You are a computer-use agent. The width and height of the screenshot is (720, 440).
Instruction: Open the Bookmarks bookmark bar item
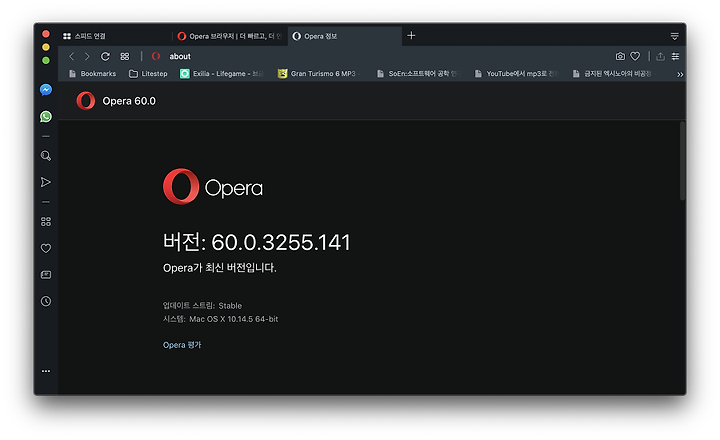coord(92,74)
